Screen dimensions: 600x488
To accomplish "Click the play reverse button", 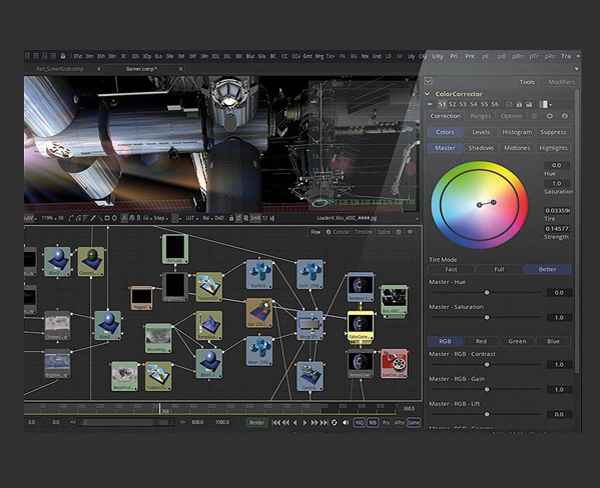I will (x=295, y=423).
